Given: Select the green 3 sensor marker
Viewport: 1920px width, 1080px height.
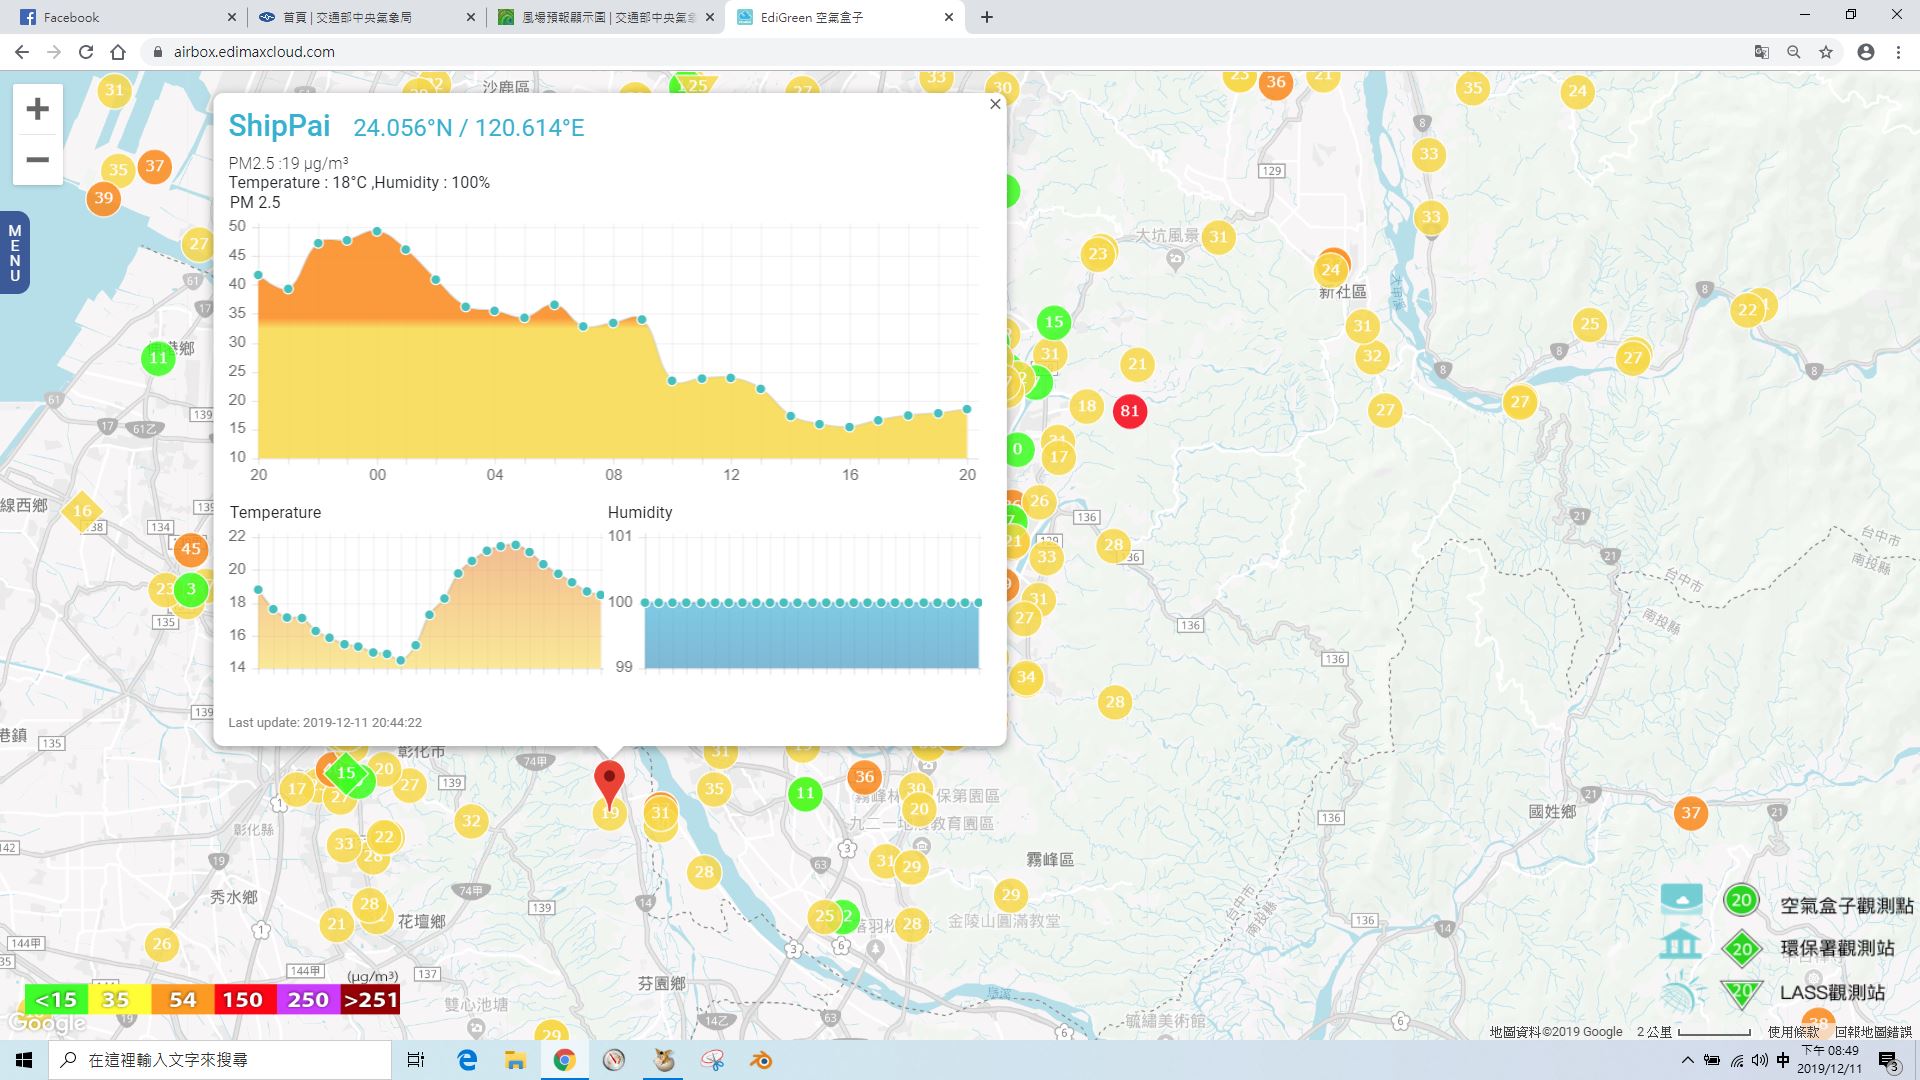Looking at the screenshot, I should pos(191,589).
